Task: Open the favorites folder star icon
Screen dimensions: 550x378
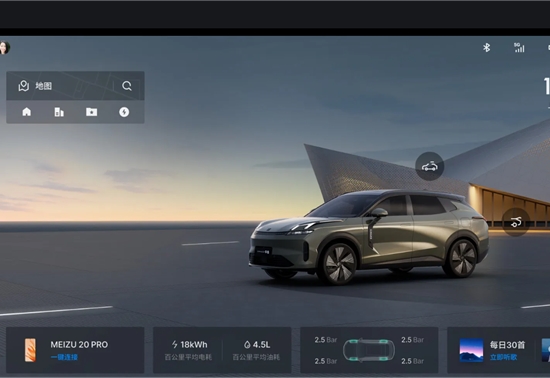Action: click(x=92, y=112)
